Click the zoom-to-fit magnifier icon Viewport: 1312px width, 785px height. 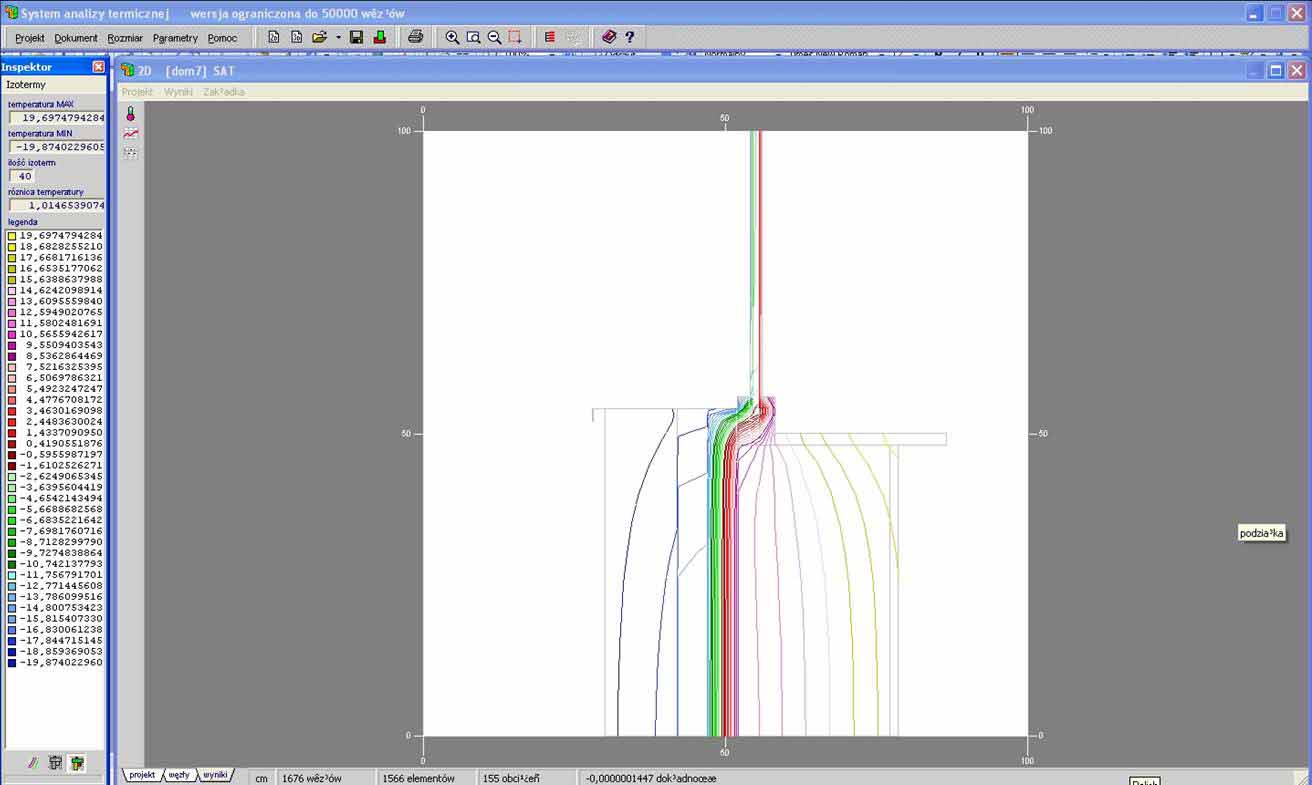point(473,37)
